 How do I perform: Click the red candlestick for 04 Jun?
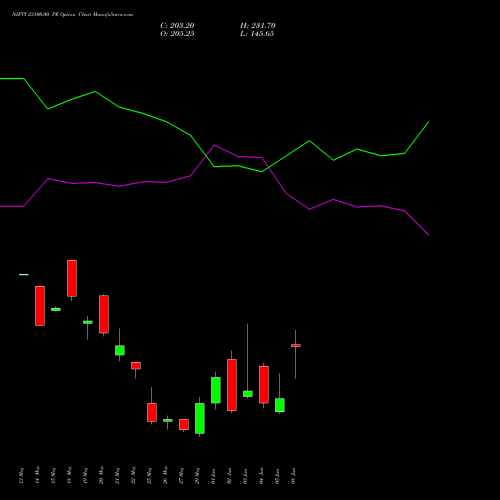coord(264,385)
